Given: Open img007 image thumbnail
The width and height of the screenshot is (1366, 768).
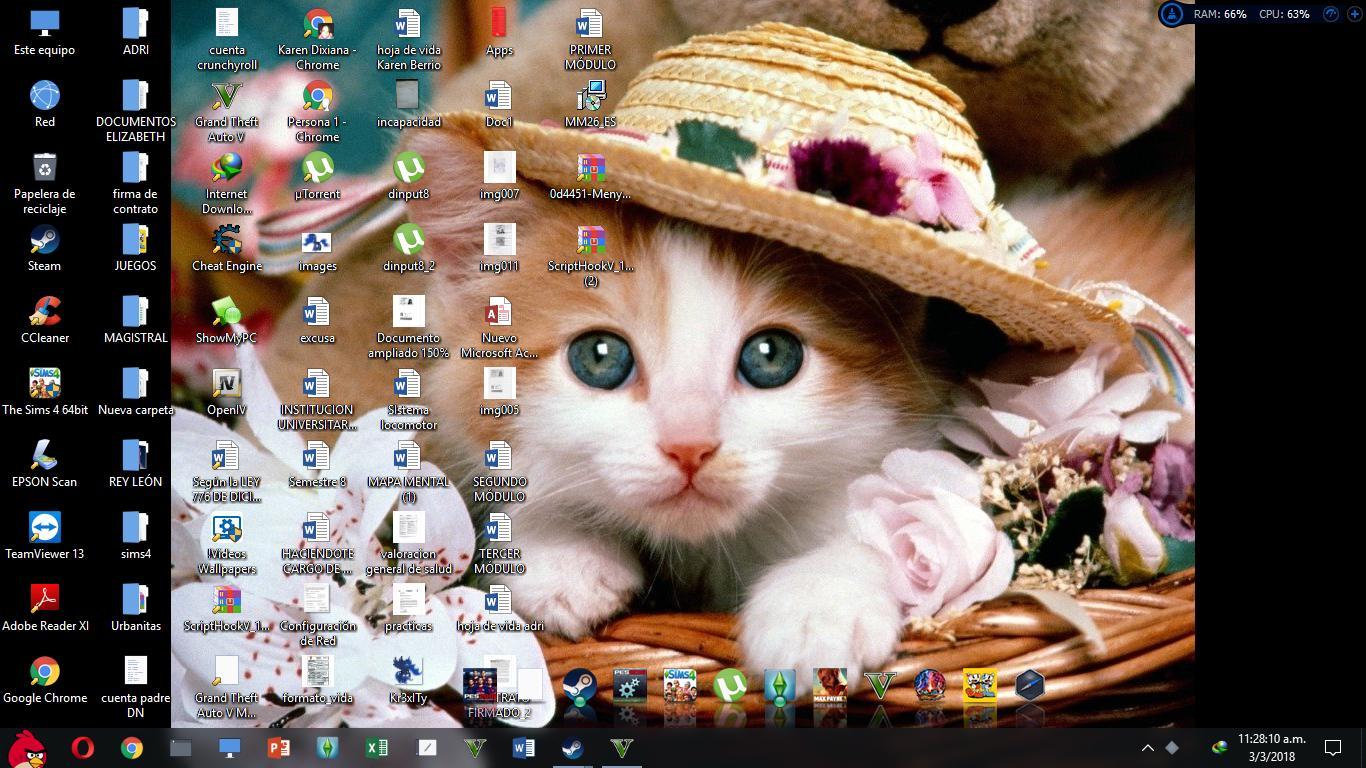Looking at the screenshot, I should [x=499, y=175].
